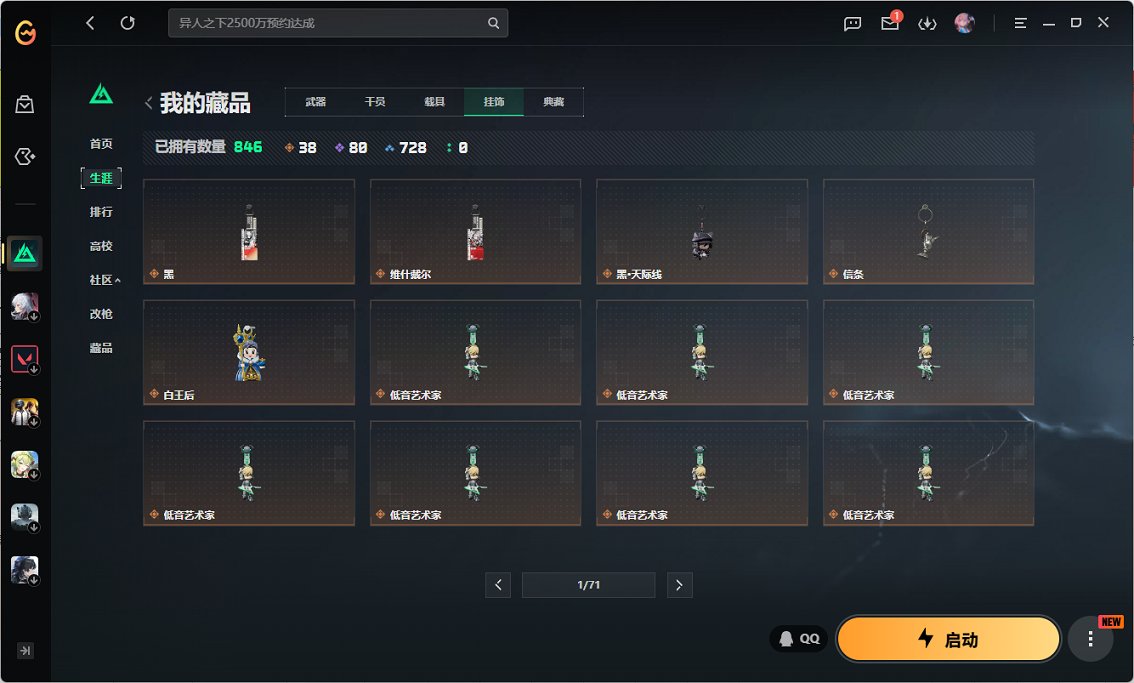Viewport: 1134px width, 683px height.
Task: Click the refresh icon next to search bar
Action: pos(127,22)
